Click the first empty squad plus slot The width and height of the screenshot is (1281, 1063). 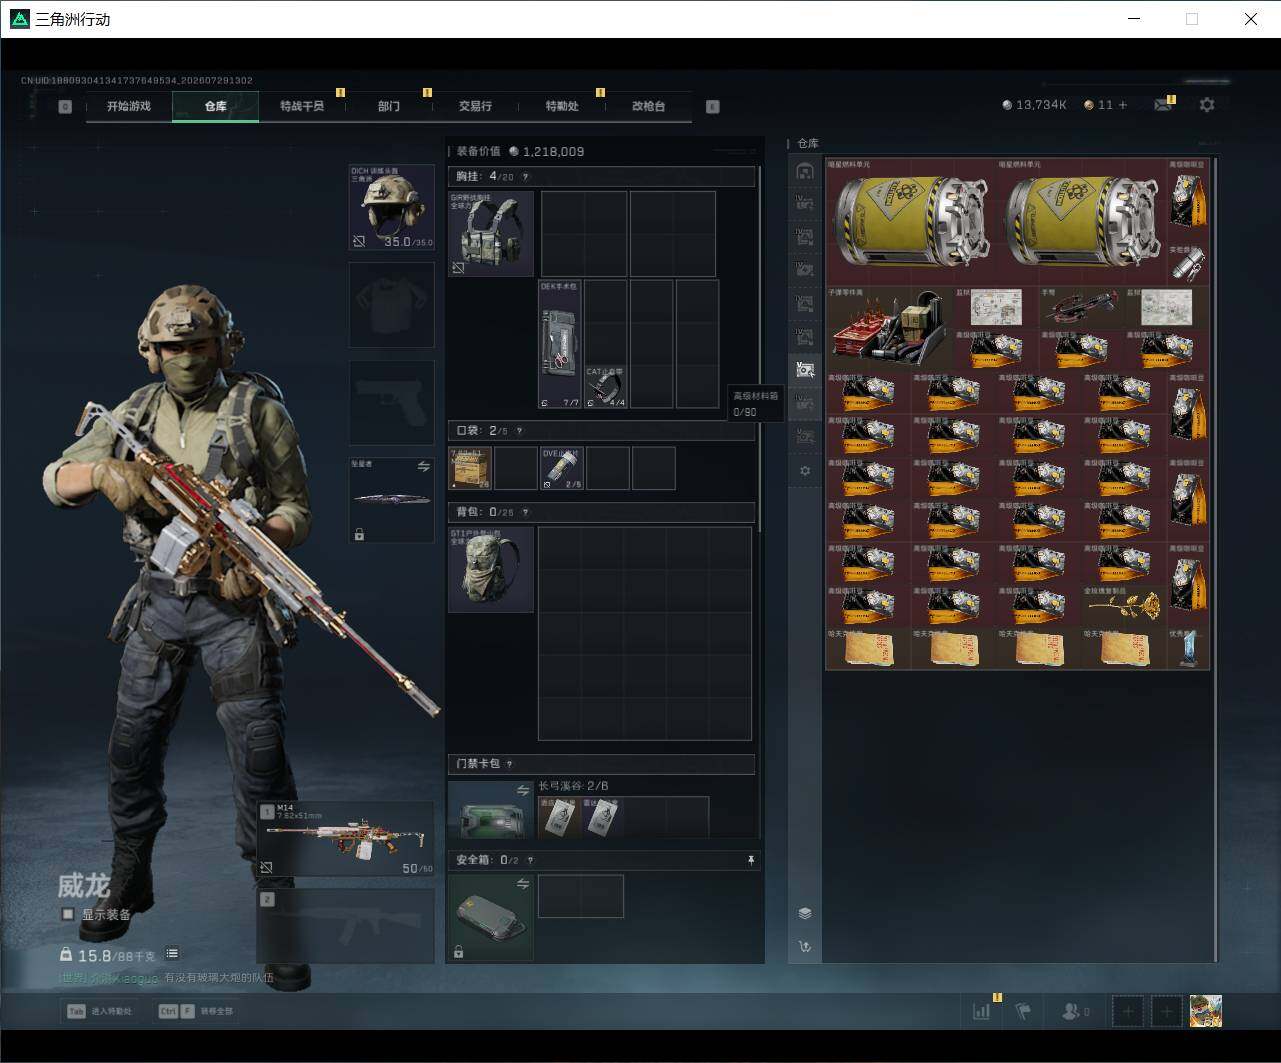(x=1128, y=1011)
